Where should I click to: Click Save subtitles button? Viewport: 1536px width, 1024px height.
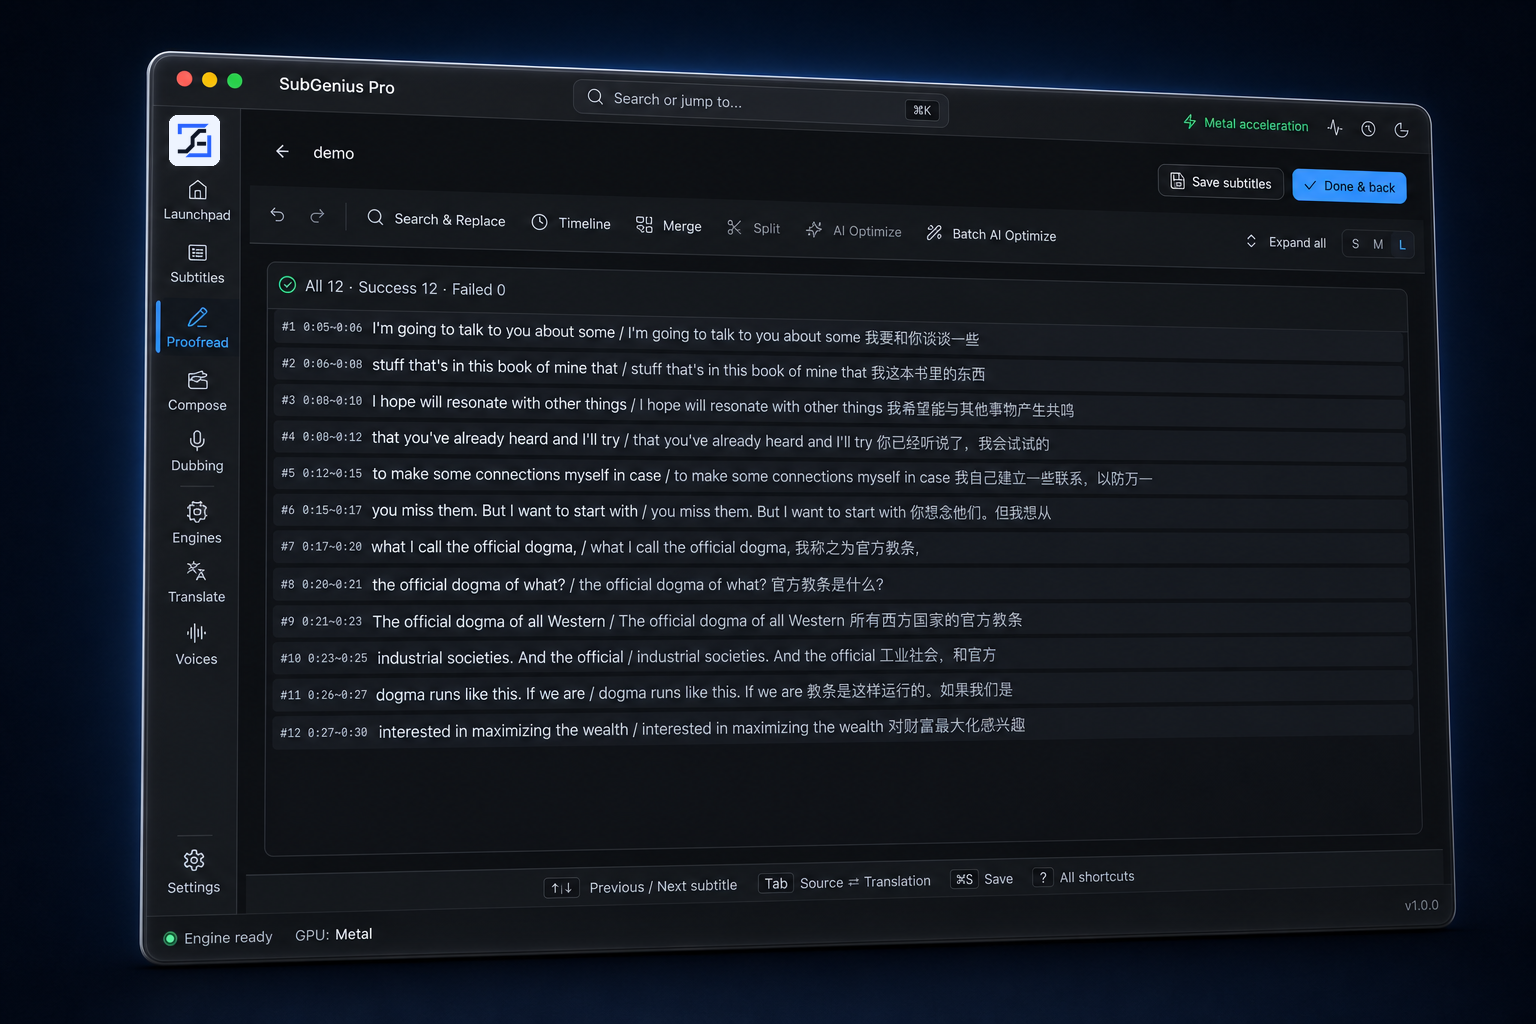coord(1221,182)
